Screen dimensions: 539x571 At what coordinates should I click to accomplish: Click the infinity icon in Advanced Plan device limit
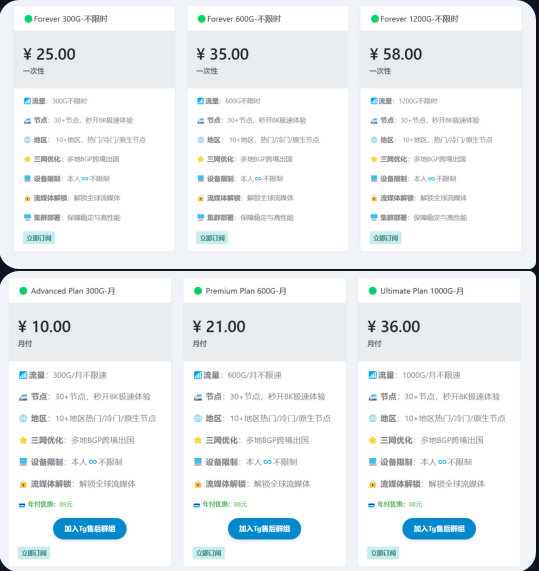(93, 462)
